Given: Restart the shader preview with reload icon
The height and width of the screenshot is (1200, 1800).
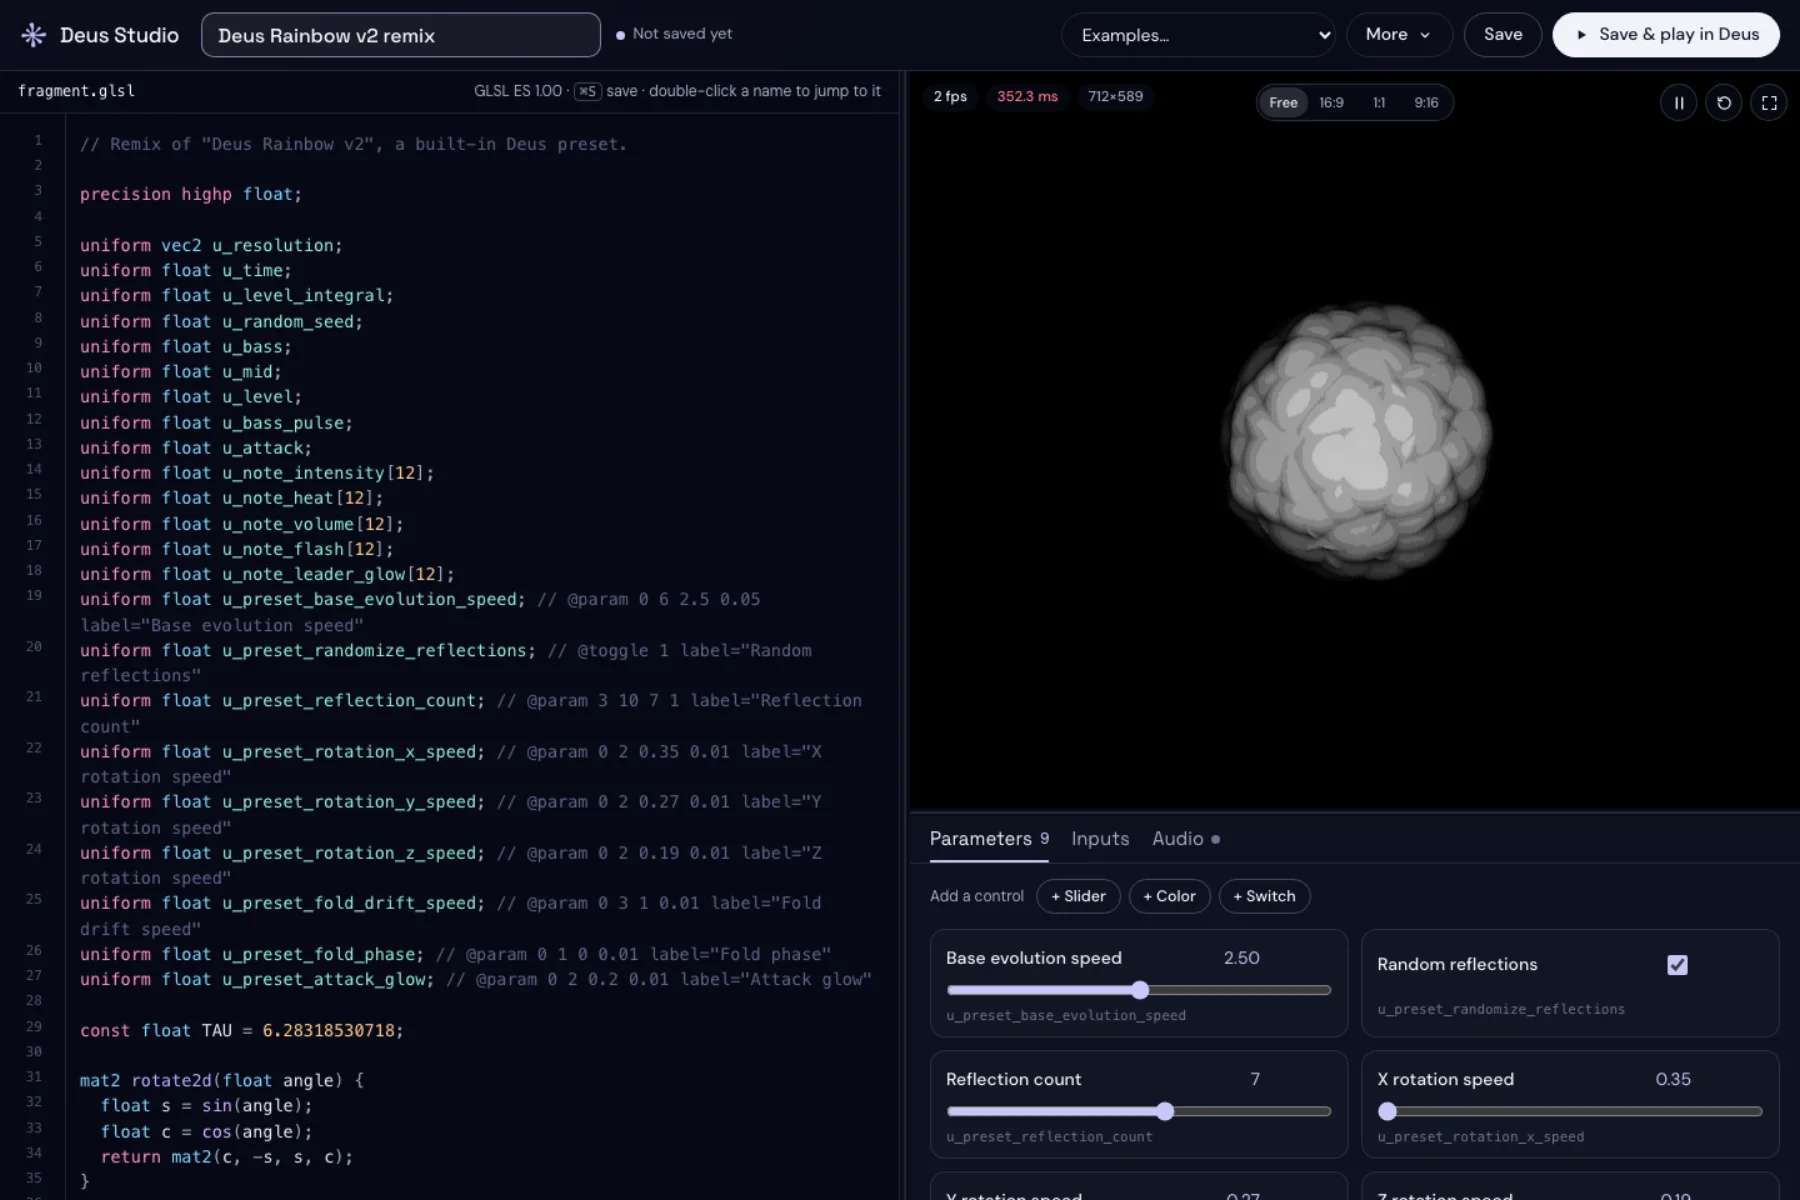Looking at the screenshot, I should pos(1724,103).
